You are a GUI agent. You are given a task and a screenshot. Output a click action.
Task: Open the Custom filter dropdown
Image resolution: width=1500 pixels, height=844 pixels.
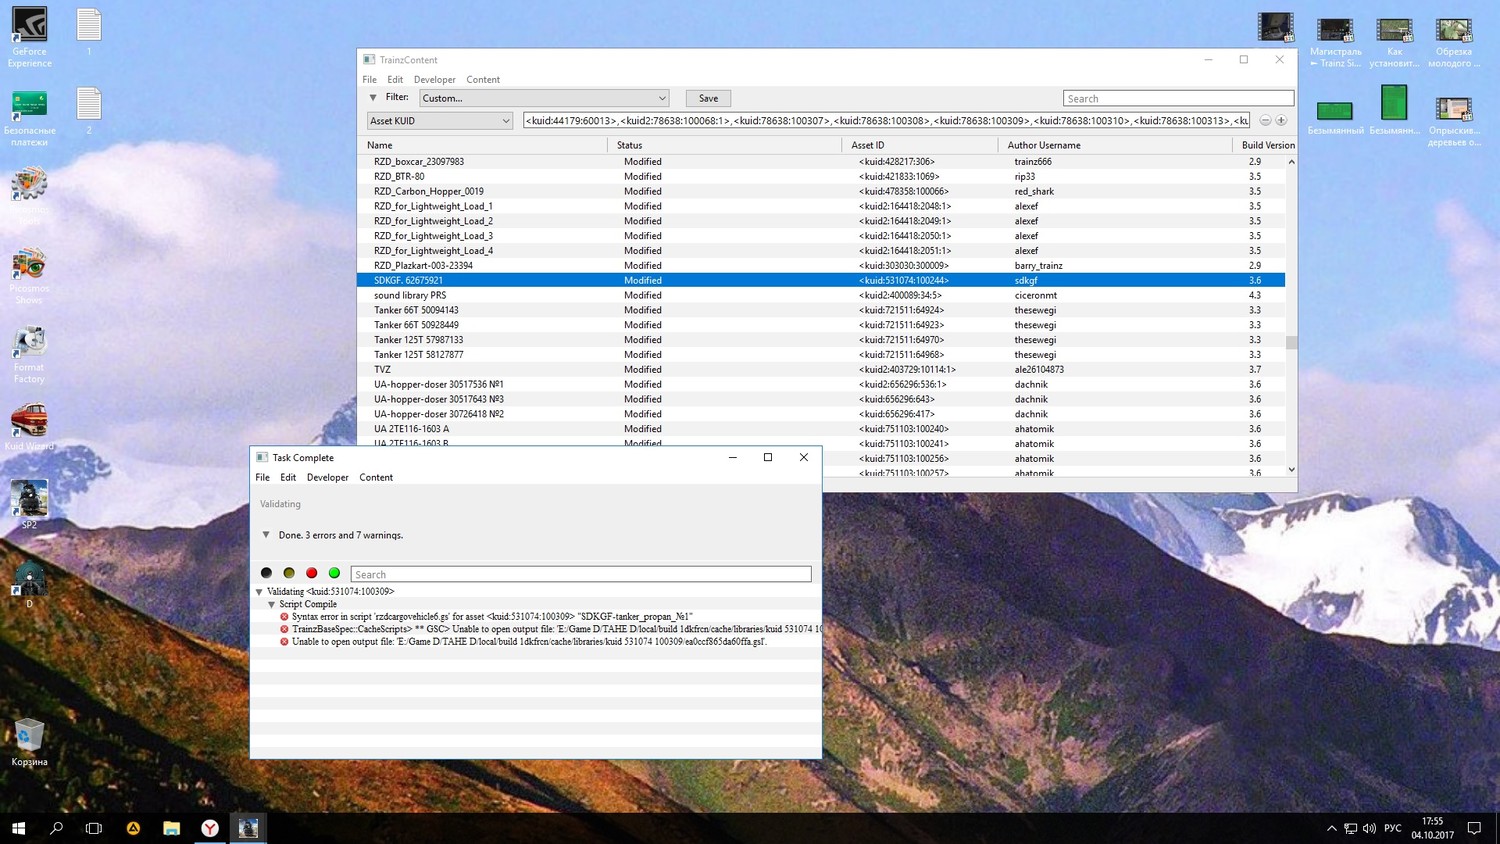pos(544,98)
